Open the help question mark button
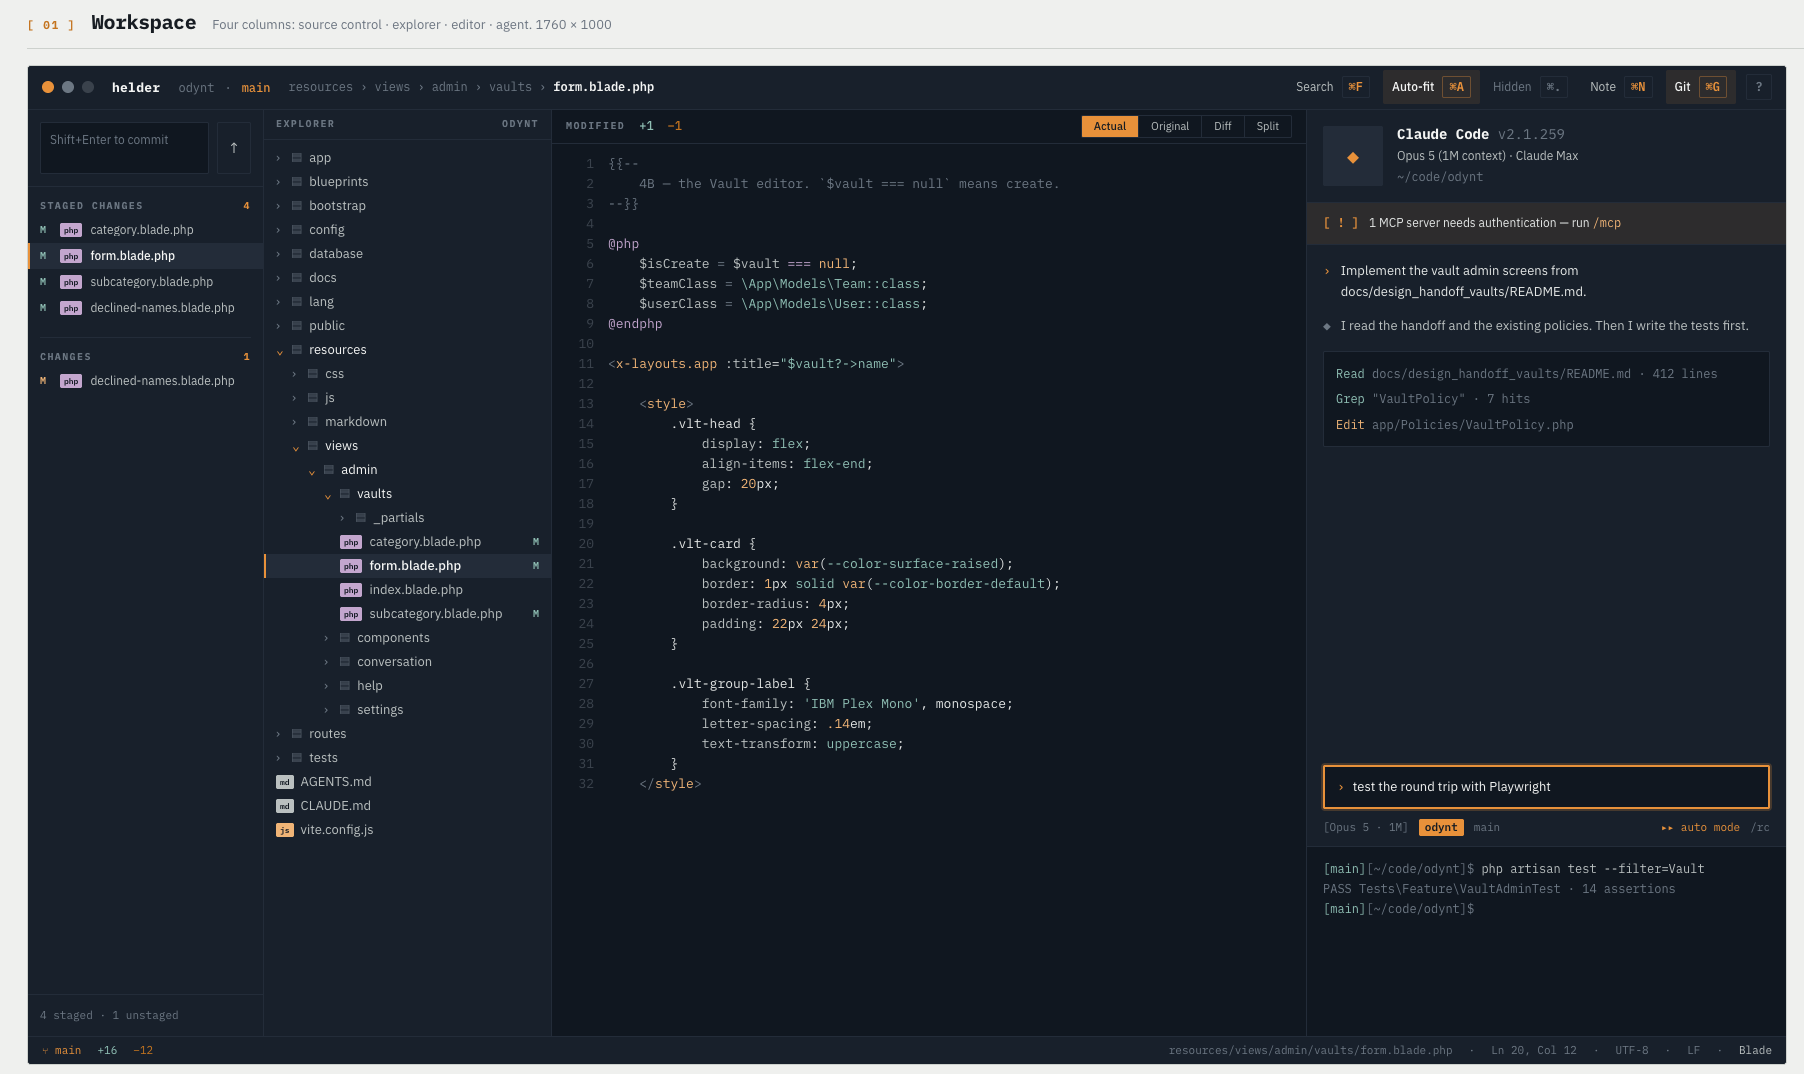 pos(1759,87)
